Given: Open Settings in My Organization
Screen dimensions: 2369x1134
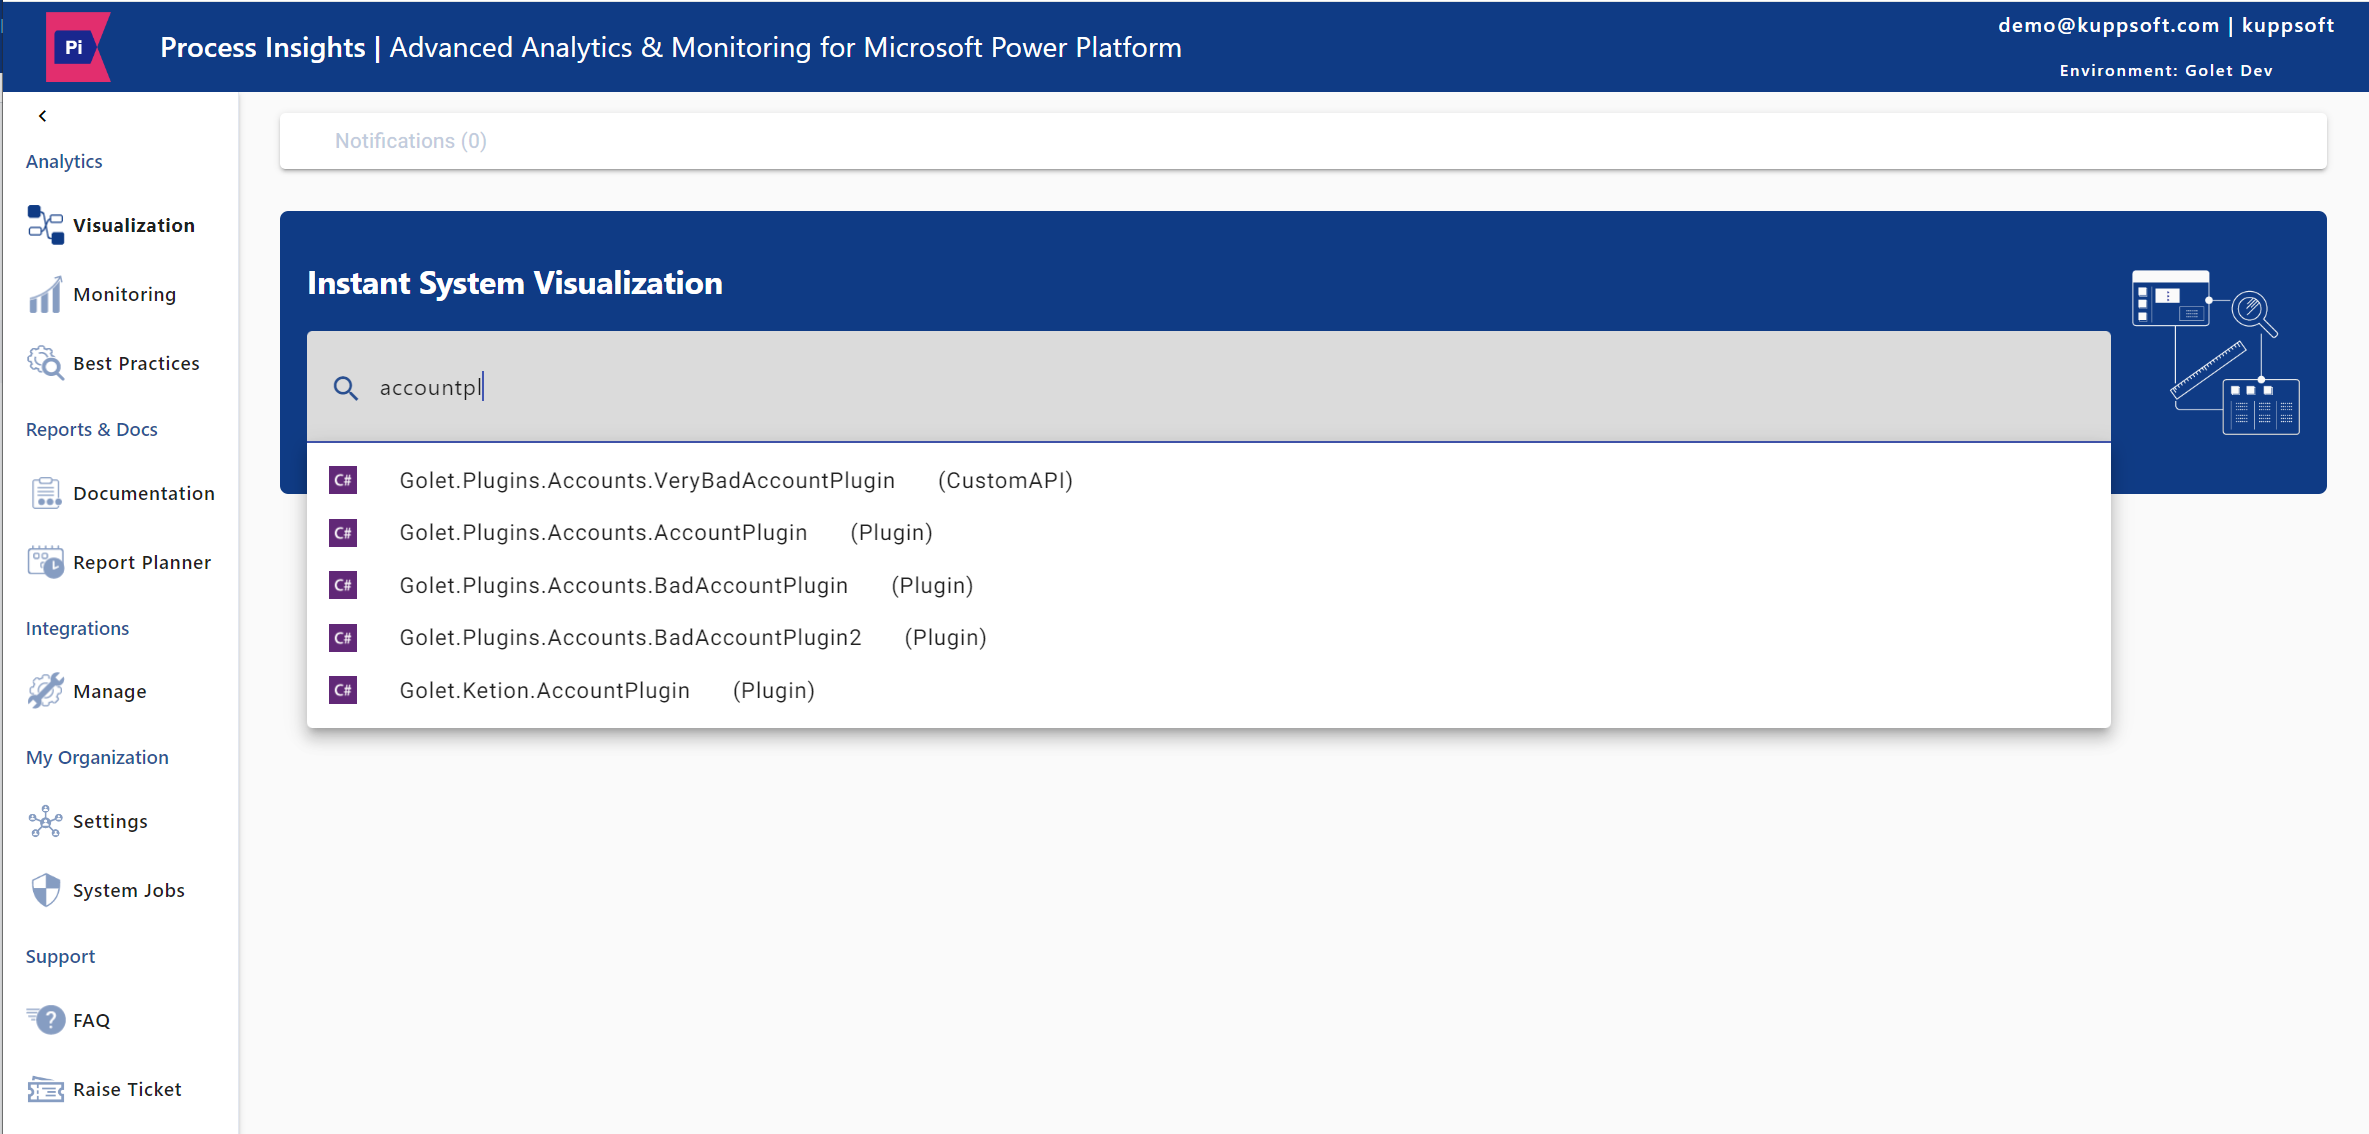Looking at the screenshot, I should [110, 821].
